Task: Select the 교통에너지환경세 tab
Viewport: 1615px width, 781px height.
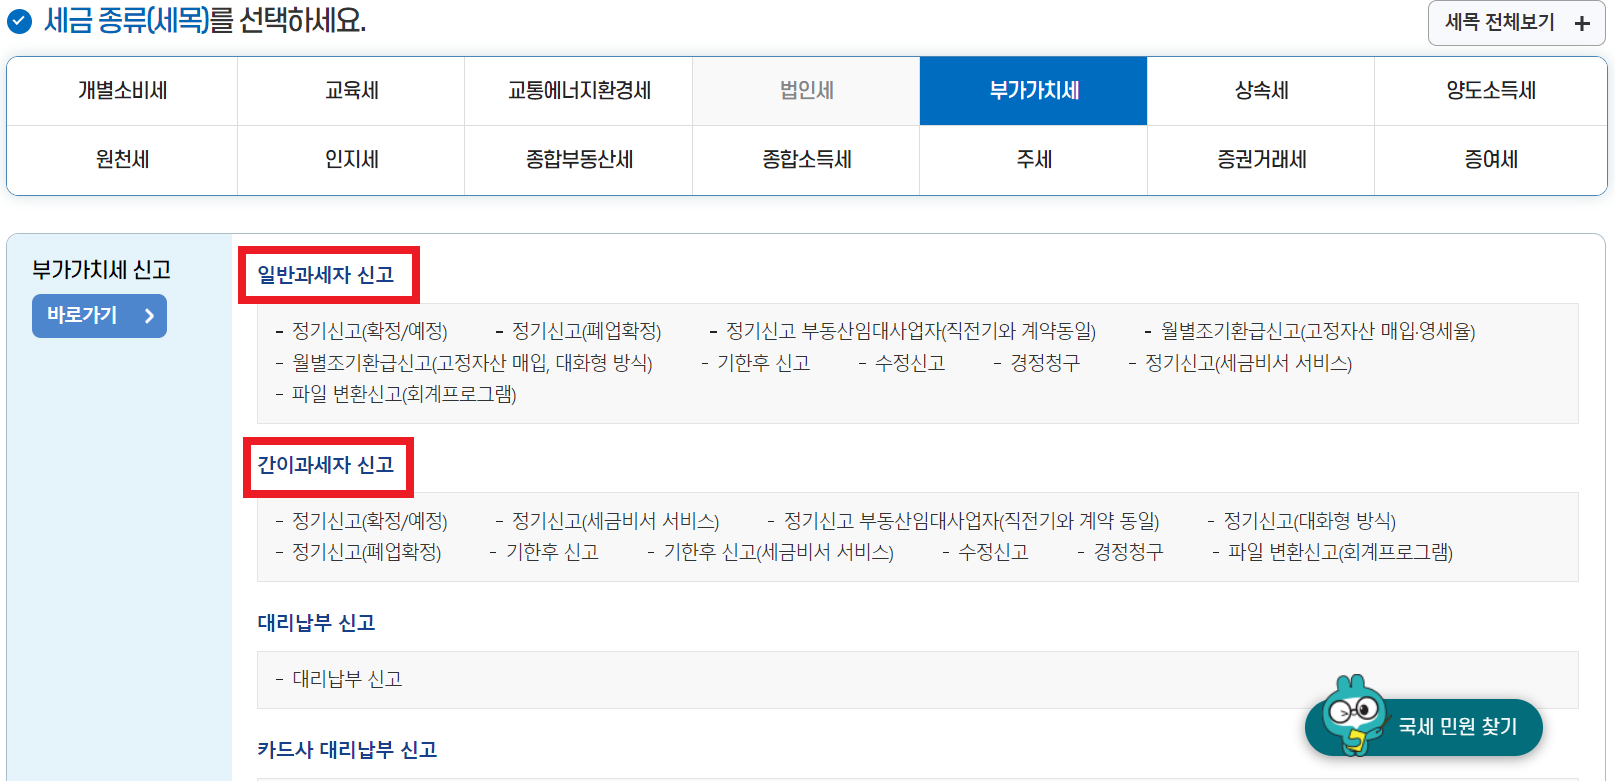Action: coord(579,91)
